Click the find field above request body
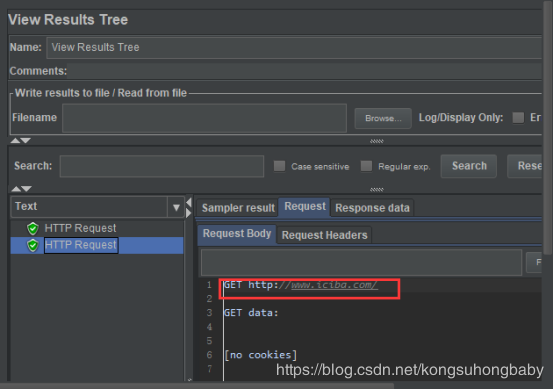 [x=361, y=262]
